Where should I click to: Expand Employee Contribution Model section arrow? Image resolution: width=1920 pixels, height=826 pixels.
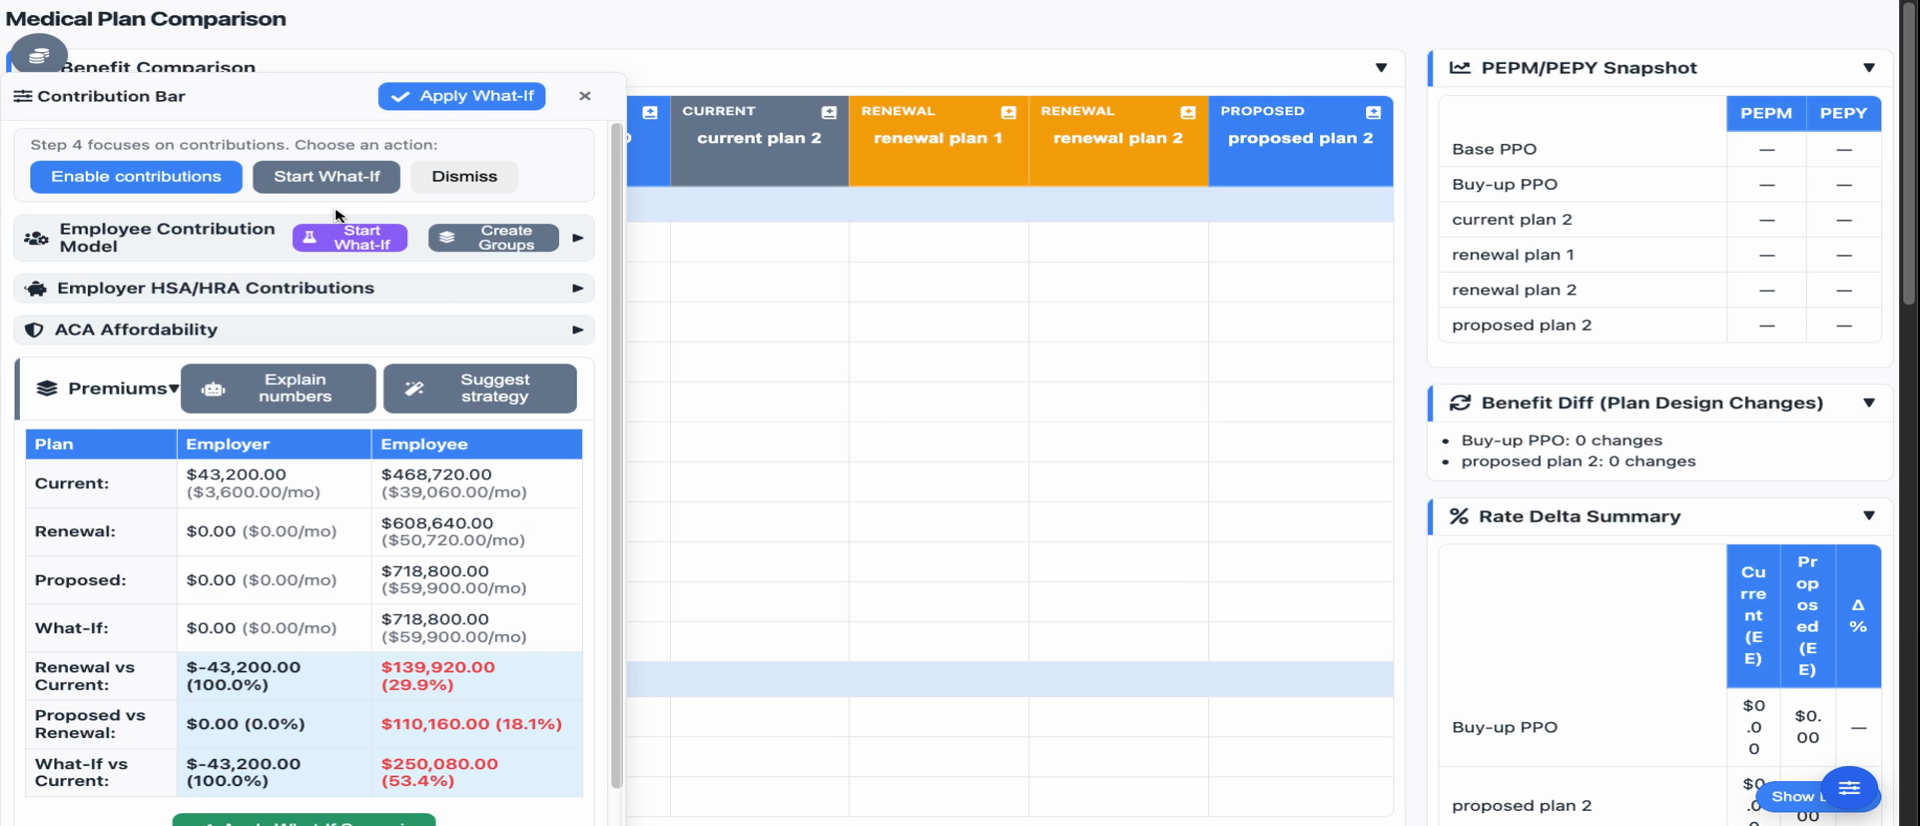(x=577, y=238)
